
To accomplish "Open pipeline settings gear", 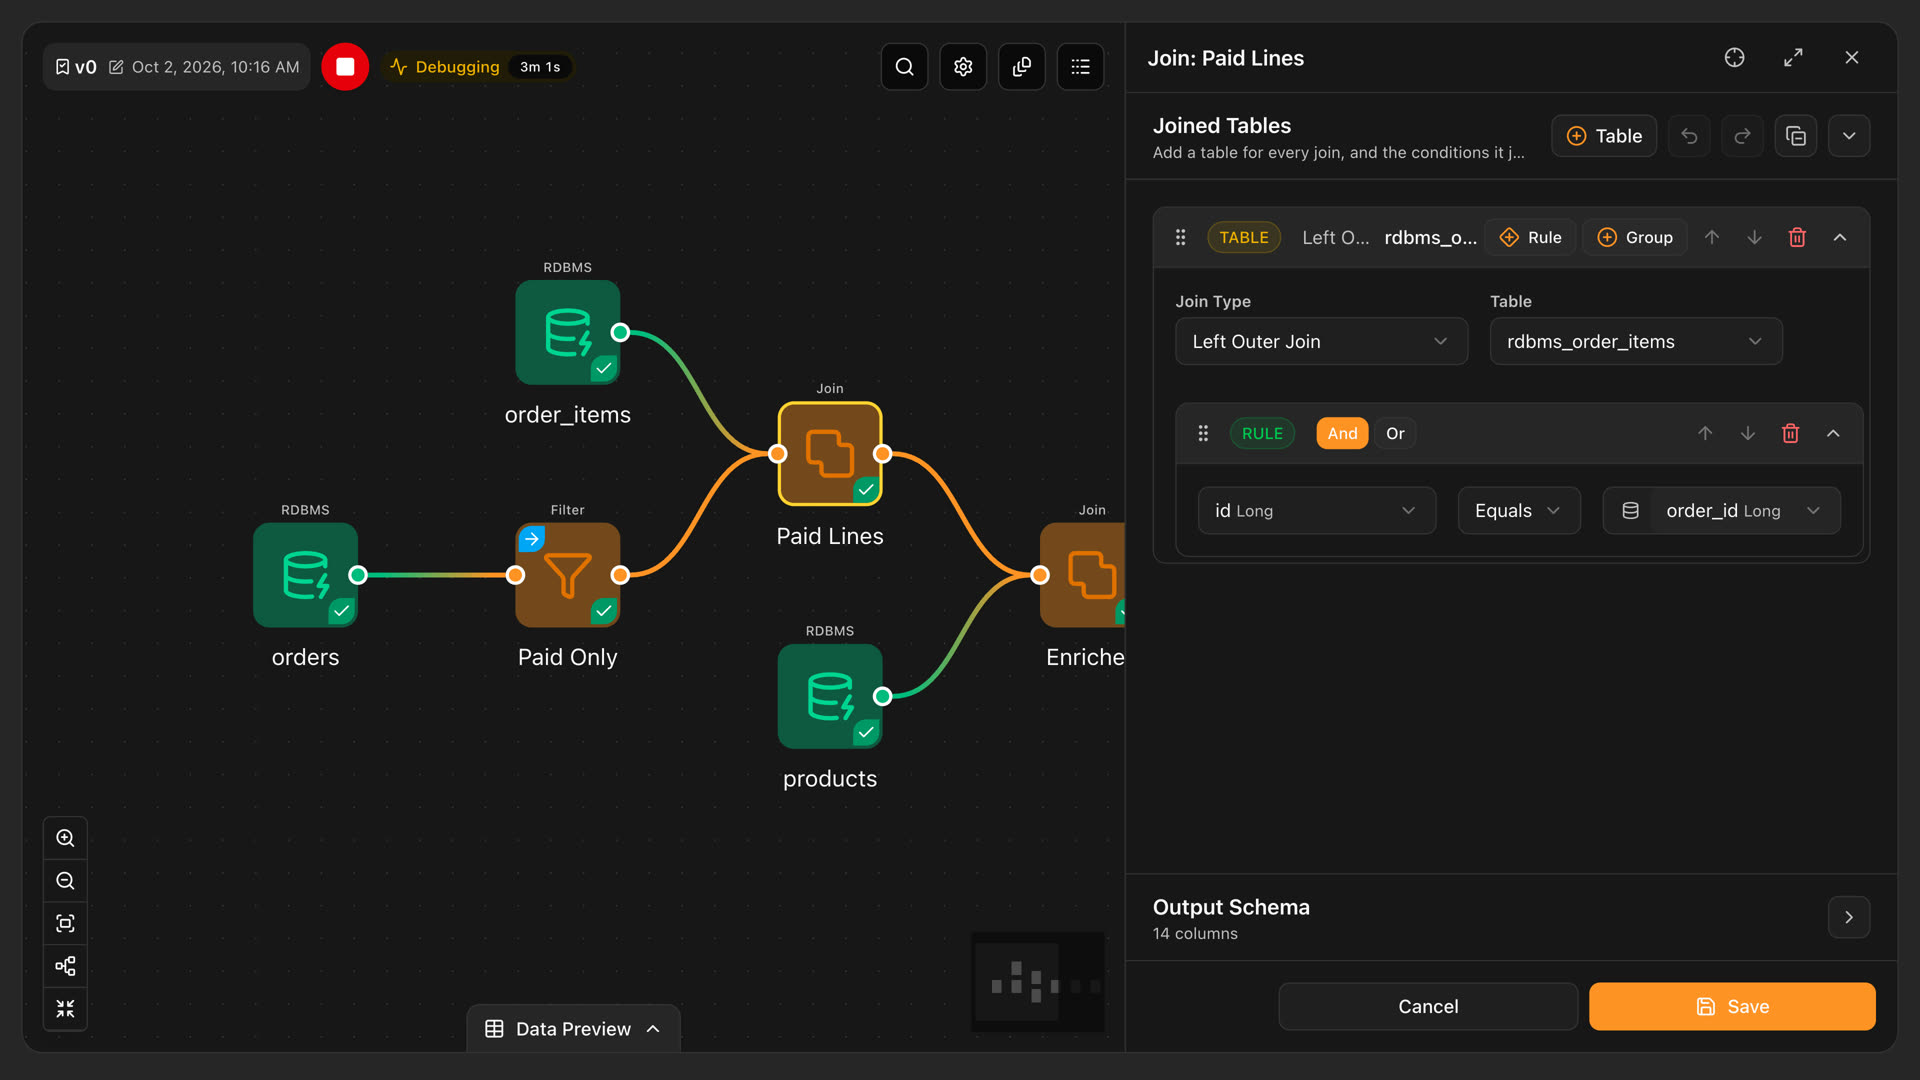I will coord(963,67).
